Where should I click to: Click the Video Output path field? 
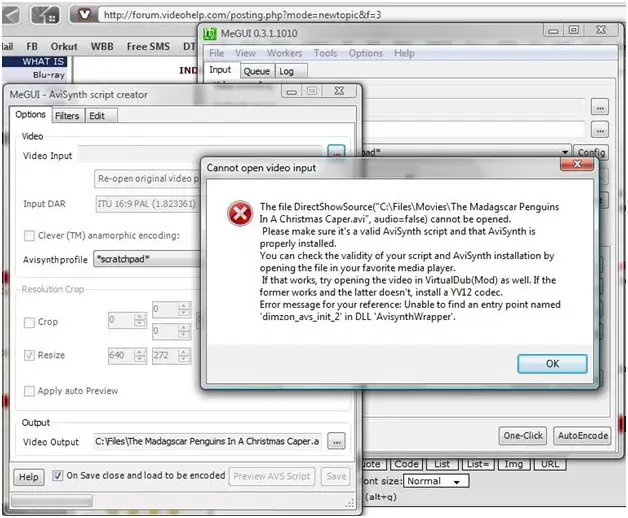click(x=207, y=441)
